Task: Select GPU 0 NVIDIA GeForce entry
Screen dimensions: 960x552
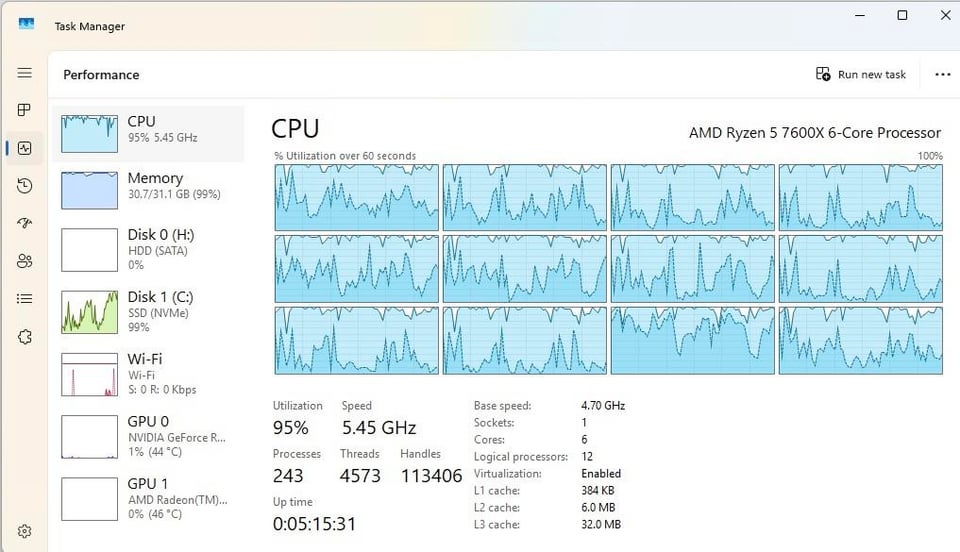Action: click(x=148, y=436)
